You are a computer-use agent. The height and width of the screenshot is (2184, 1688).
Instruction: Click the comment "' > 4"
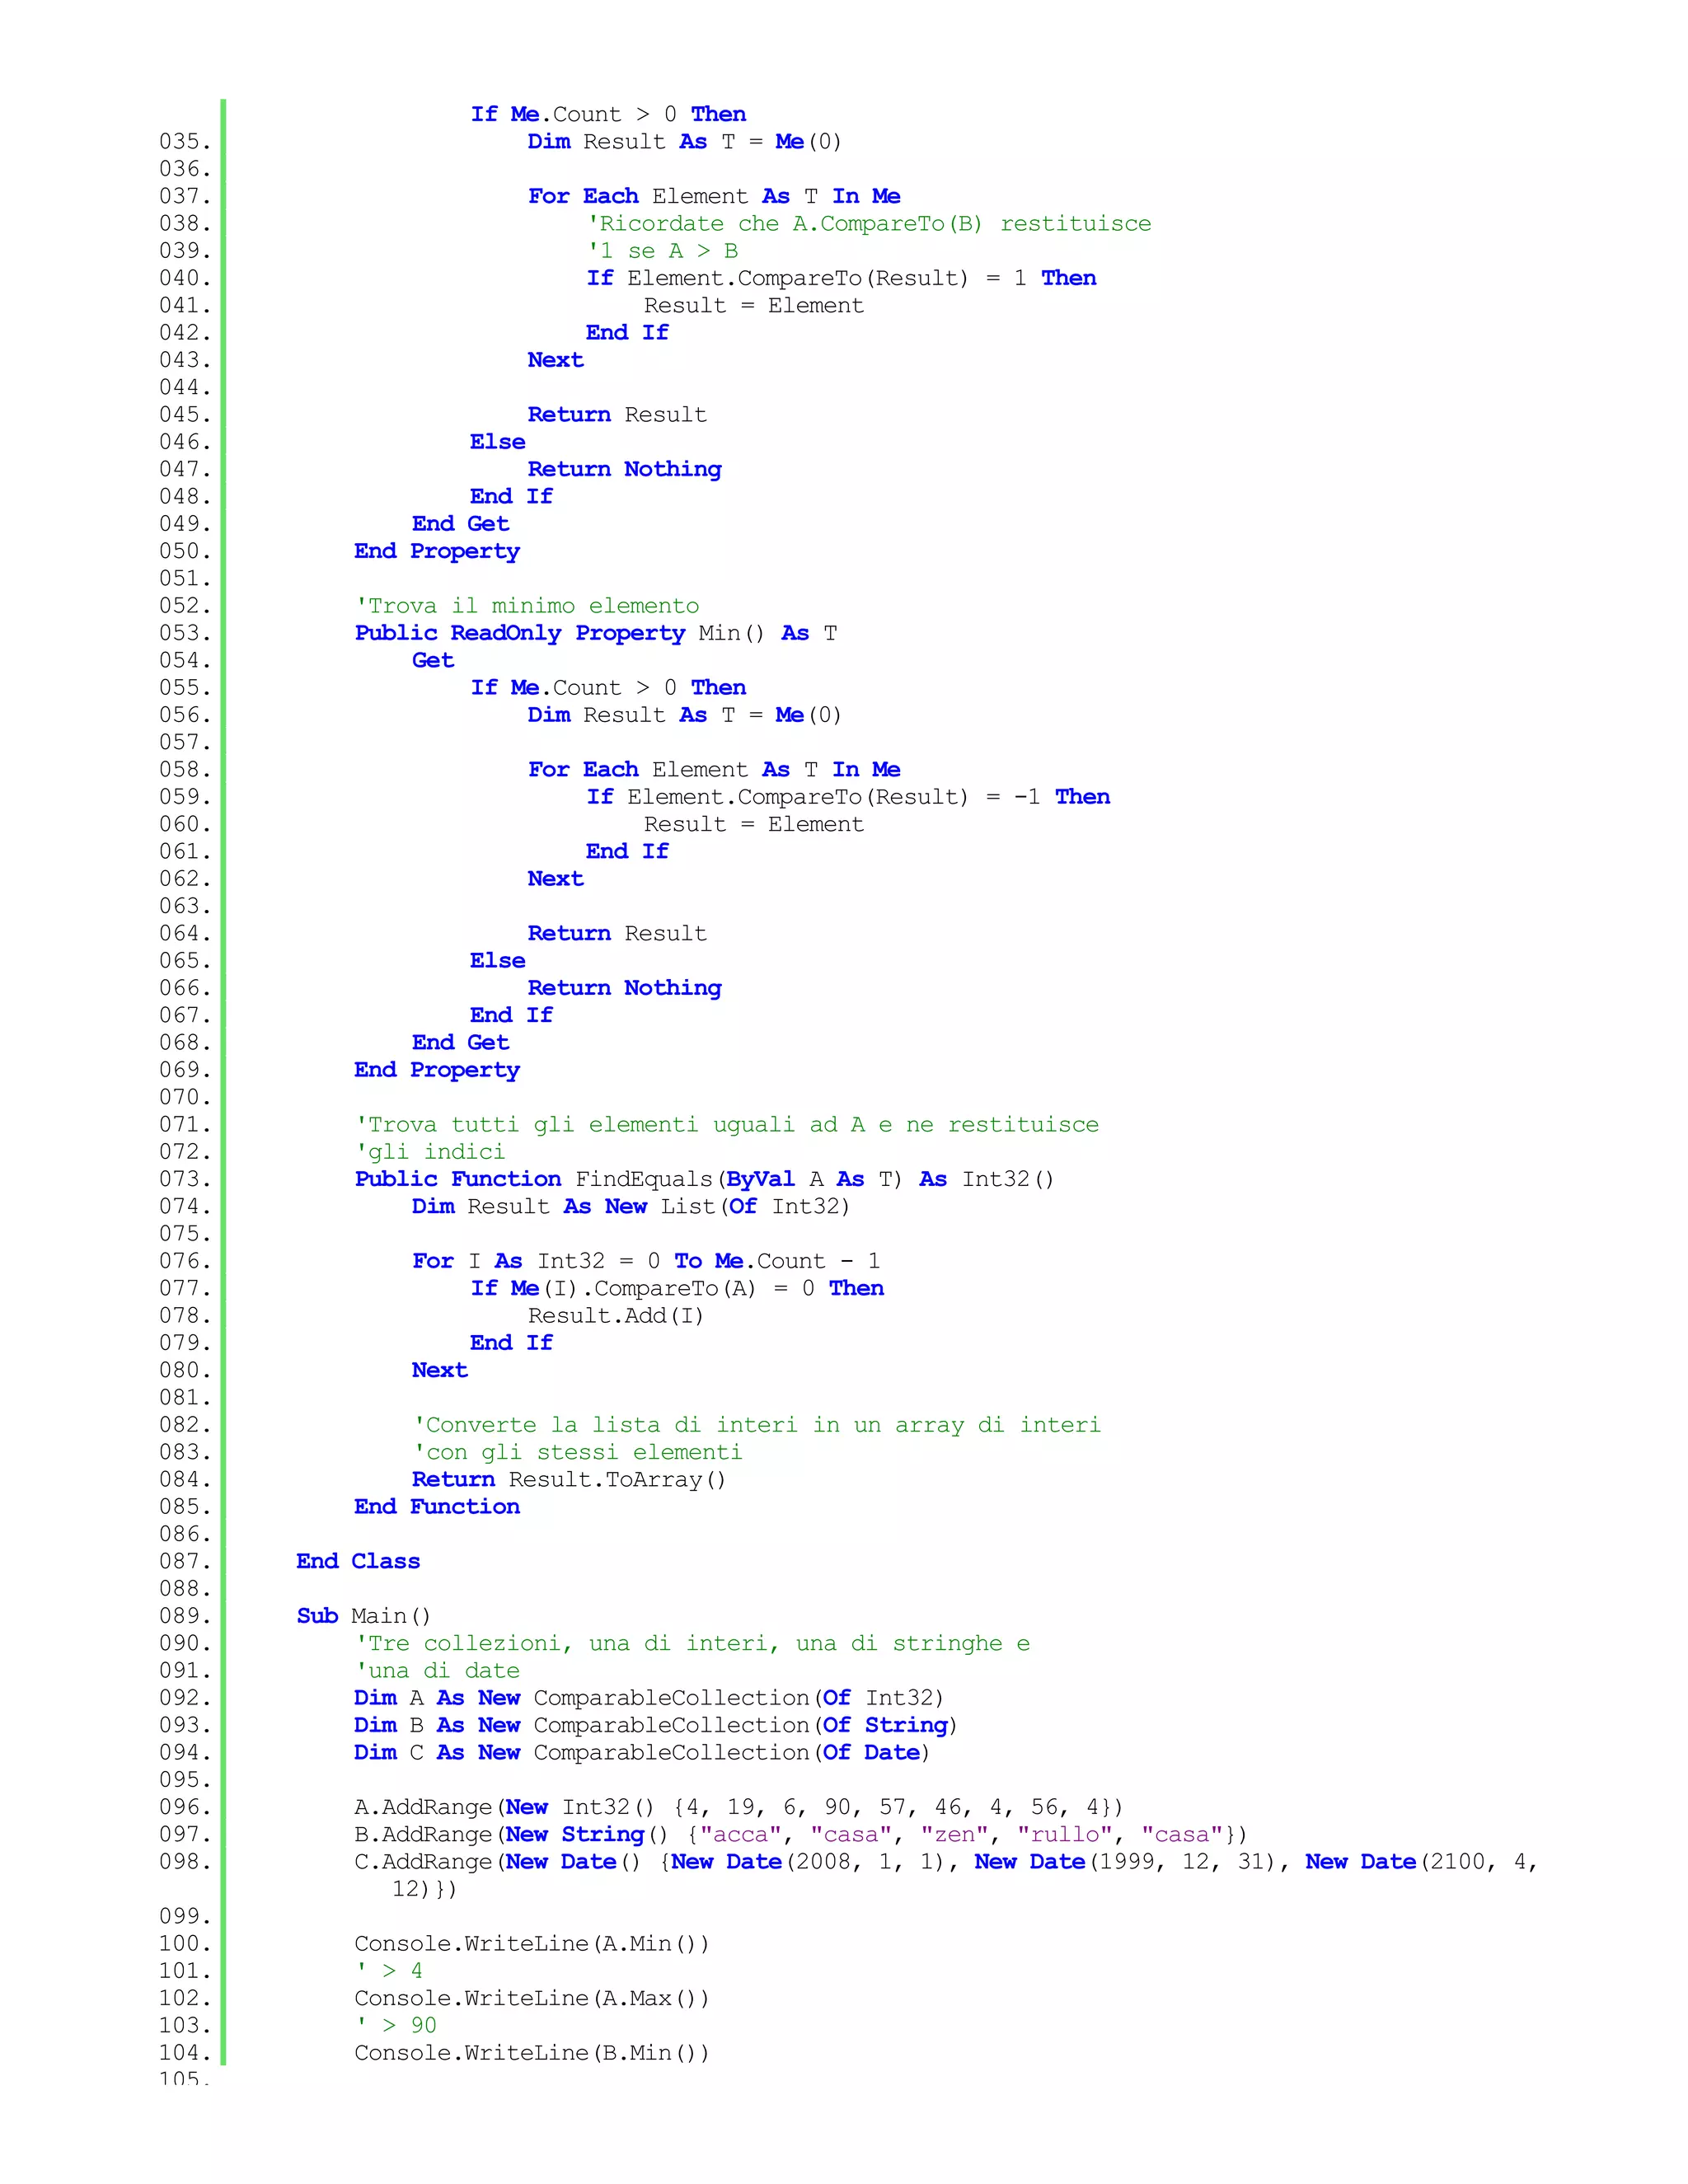click(389, 1971)
